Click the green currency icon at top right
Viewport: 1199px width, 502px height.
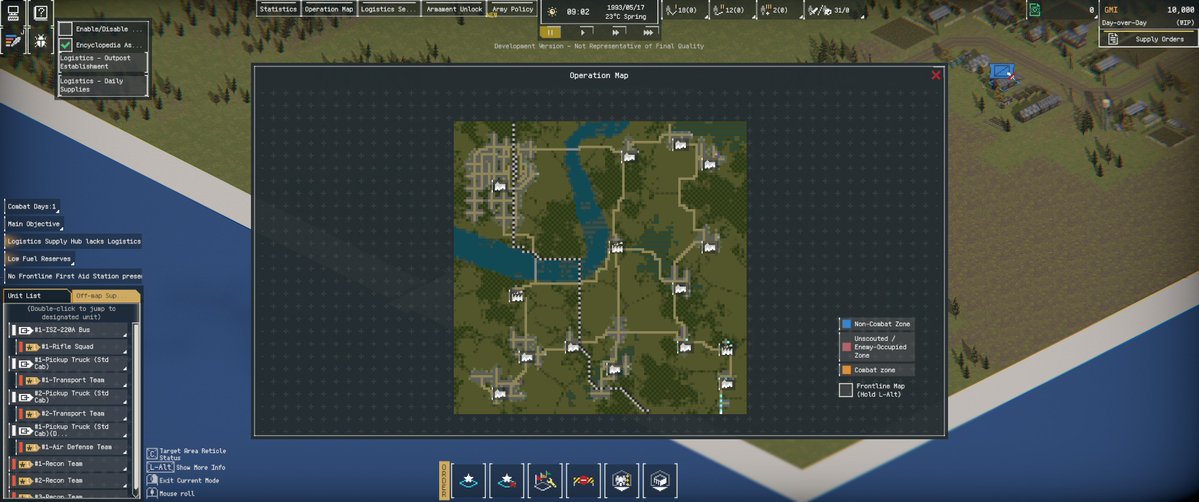pos(1035,10)
